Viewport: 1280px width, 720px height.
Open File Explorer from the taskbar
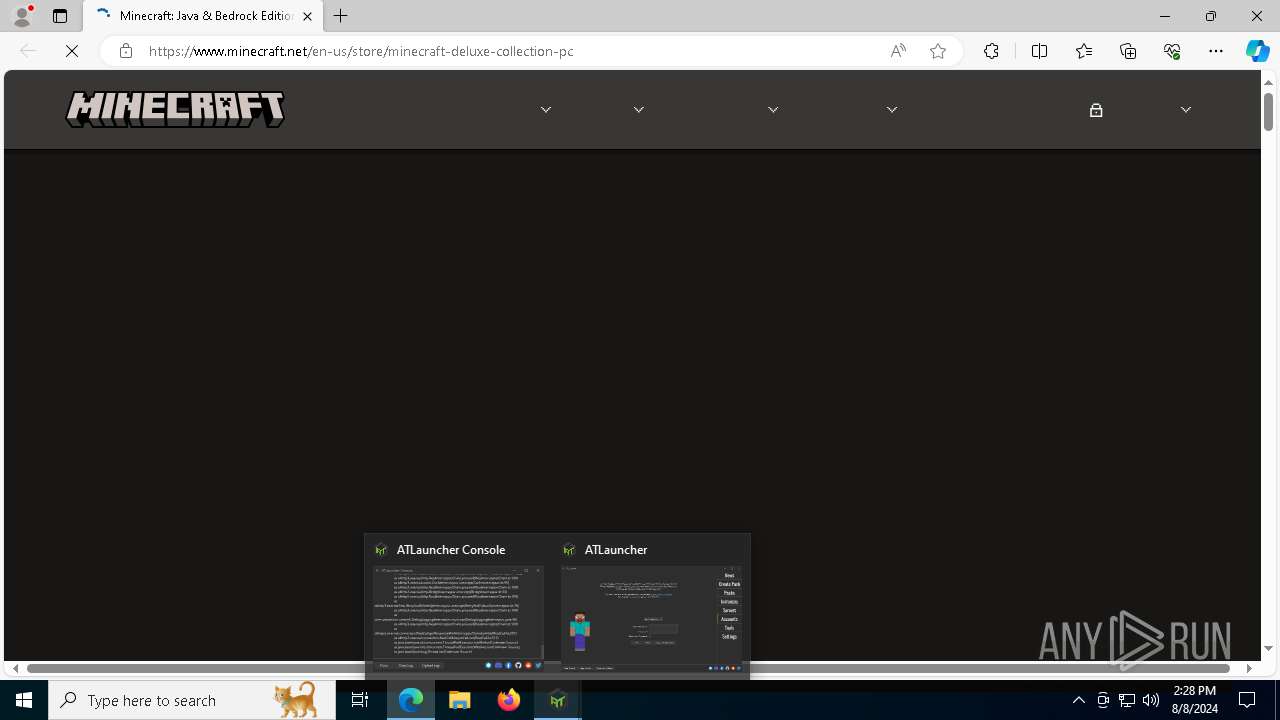(460, 700)
